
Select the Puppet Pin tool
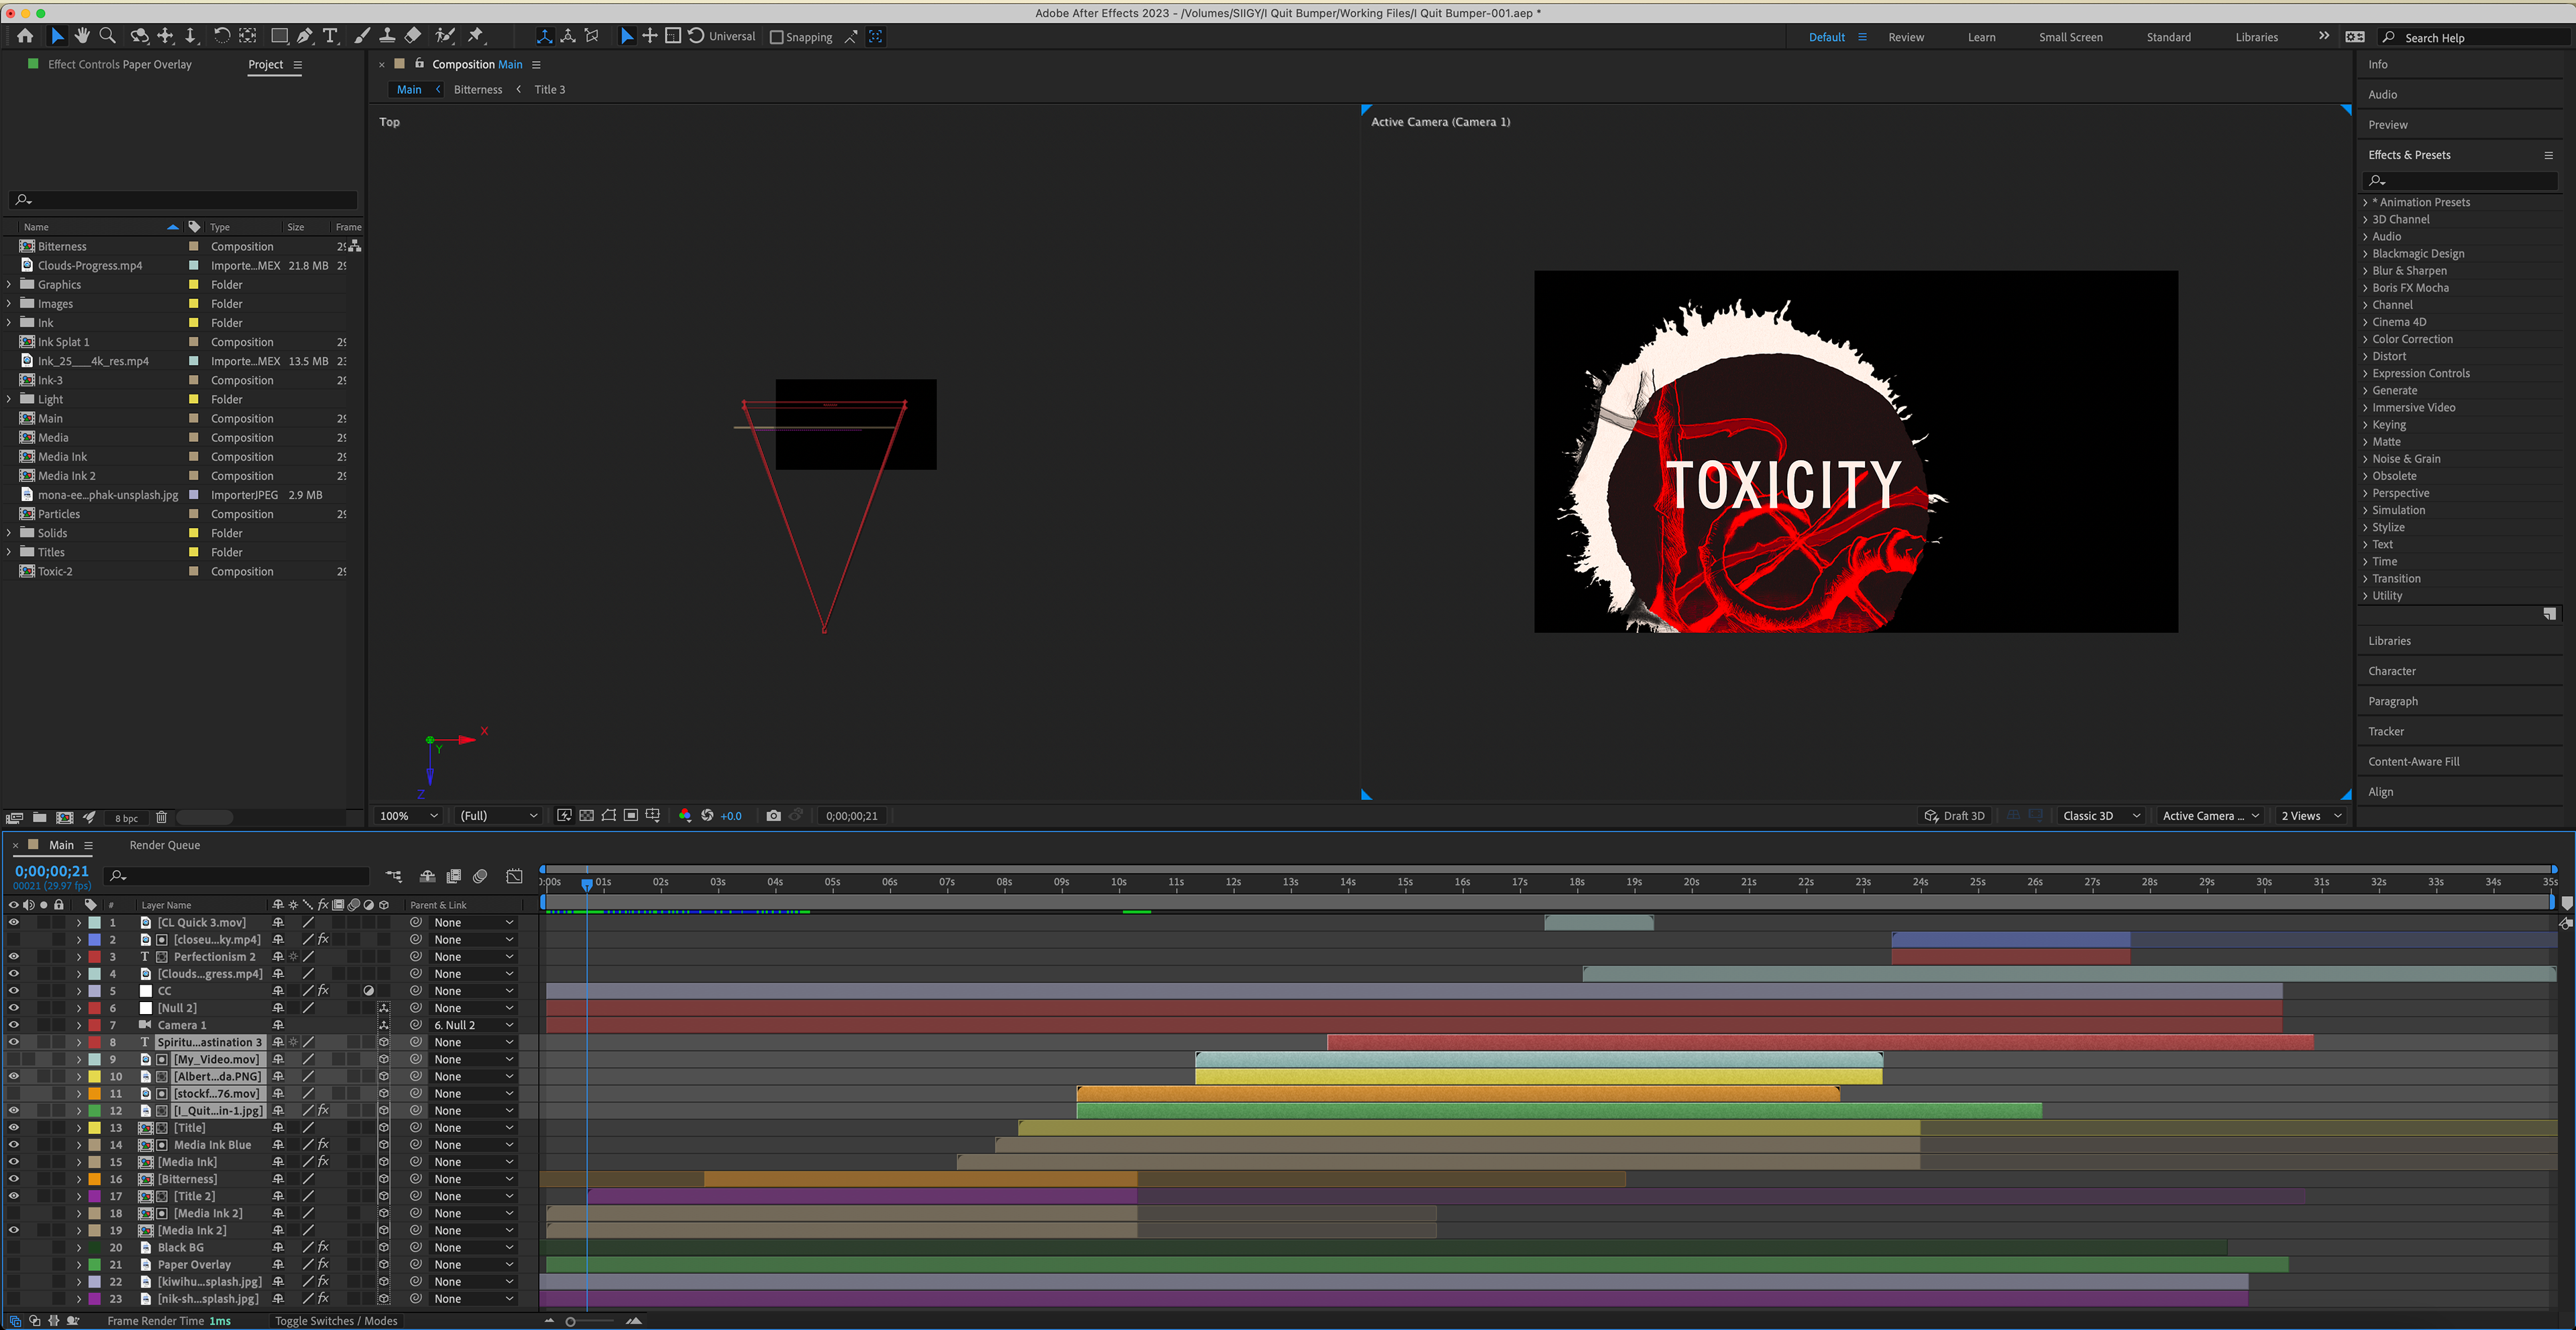pyautogui.click(x=476, y=36)
